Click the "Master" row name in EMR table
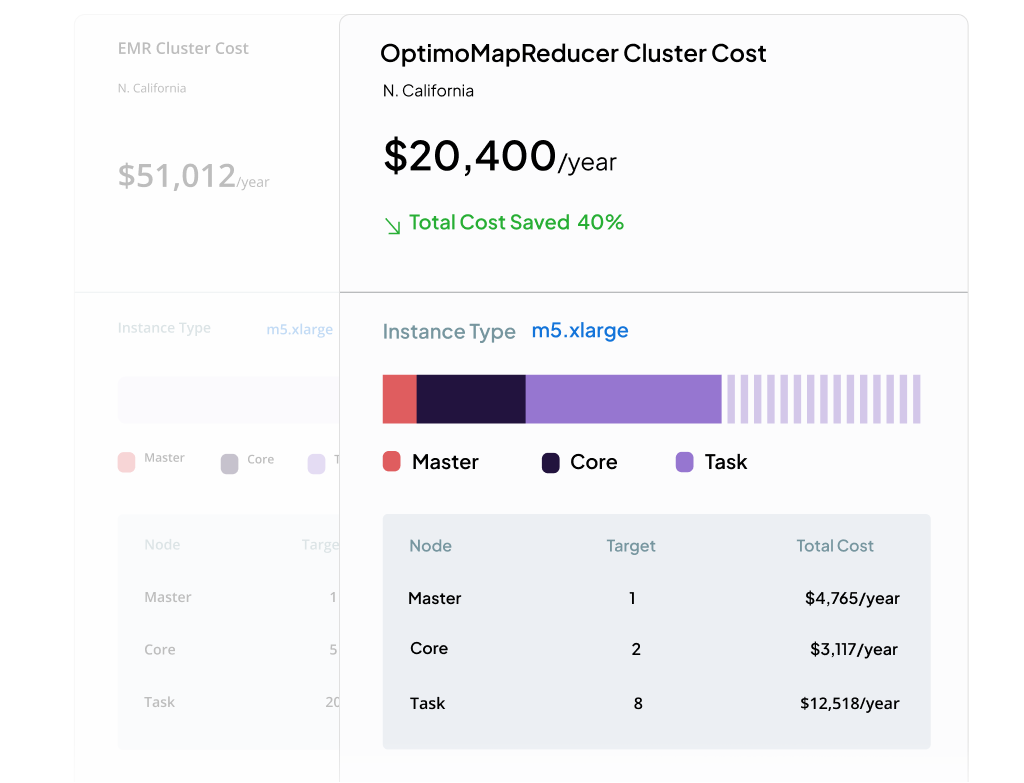The image size is (1024, 783). point(168,597)
